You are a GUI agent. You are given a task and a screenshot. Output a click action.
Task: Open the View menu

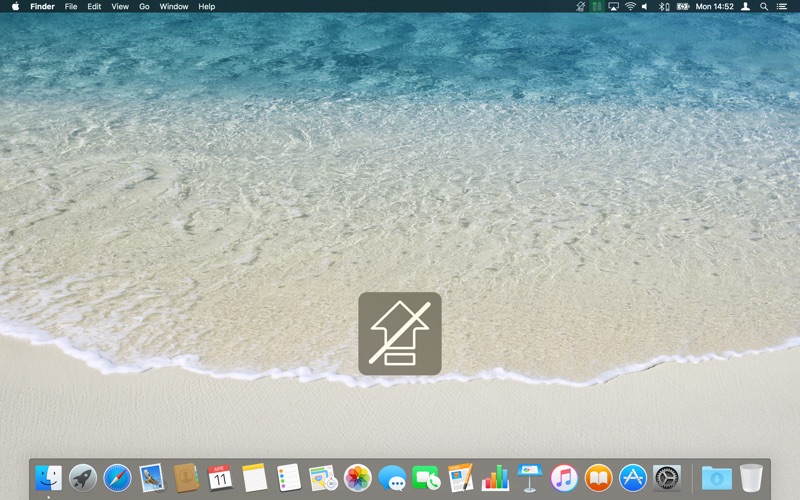(x=120, y=7)
